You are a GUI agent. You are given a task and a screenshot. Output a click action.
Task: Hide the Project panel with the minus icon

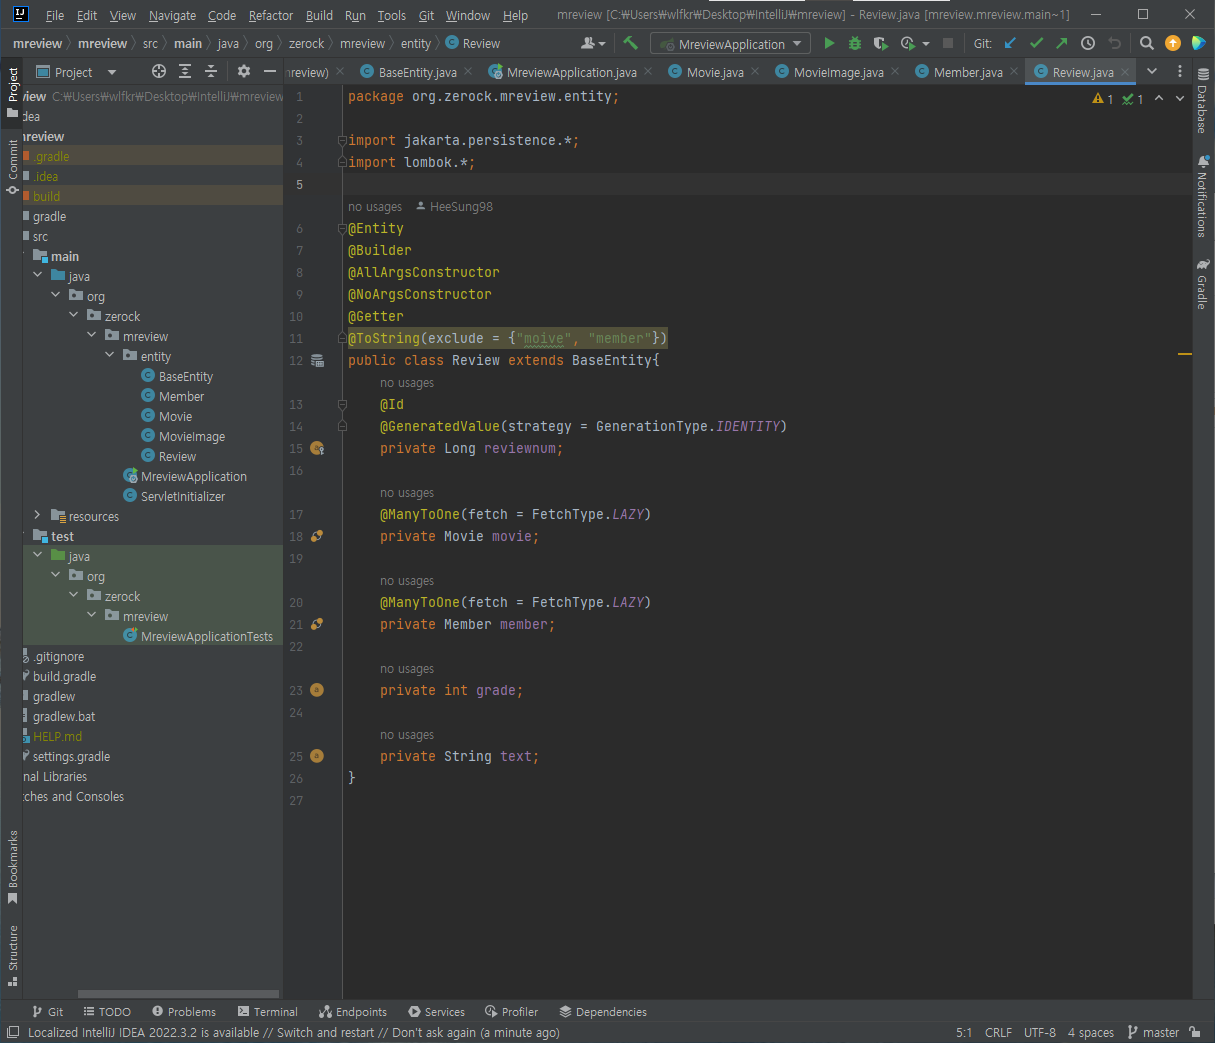[x=270, y=71]
